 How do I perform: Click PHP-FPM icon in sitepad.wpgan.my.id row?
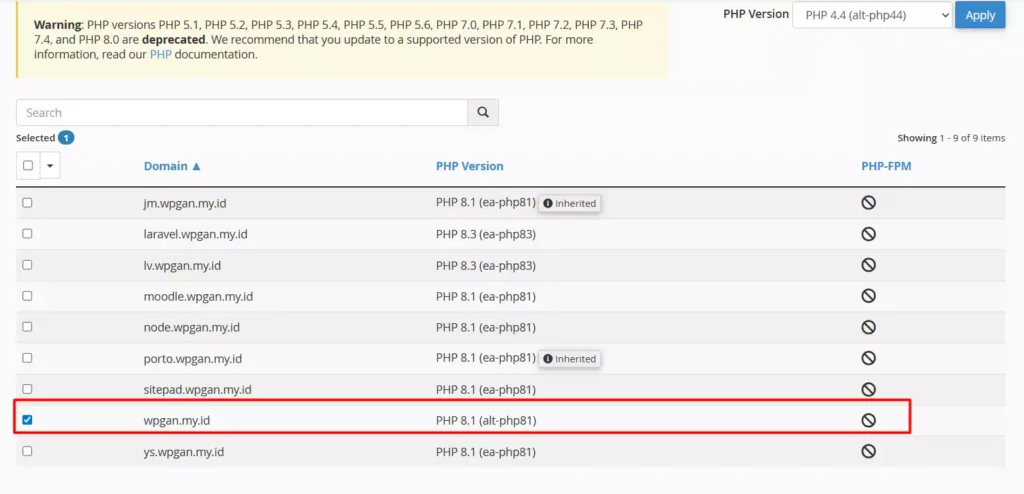[x=868, y=389]
